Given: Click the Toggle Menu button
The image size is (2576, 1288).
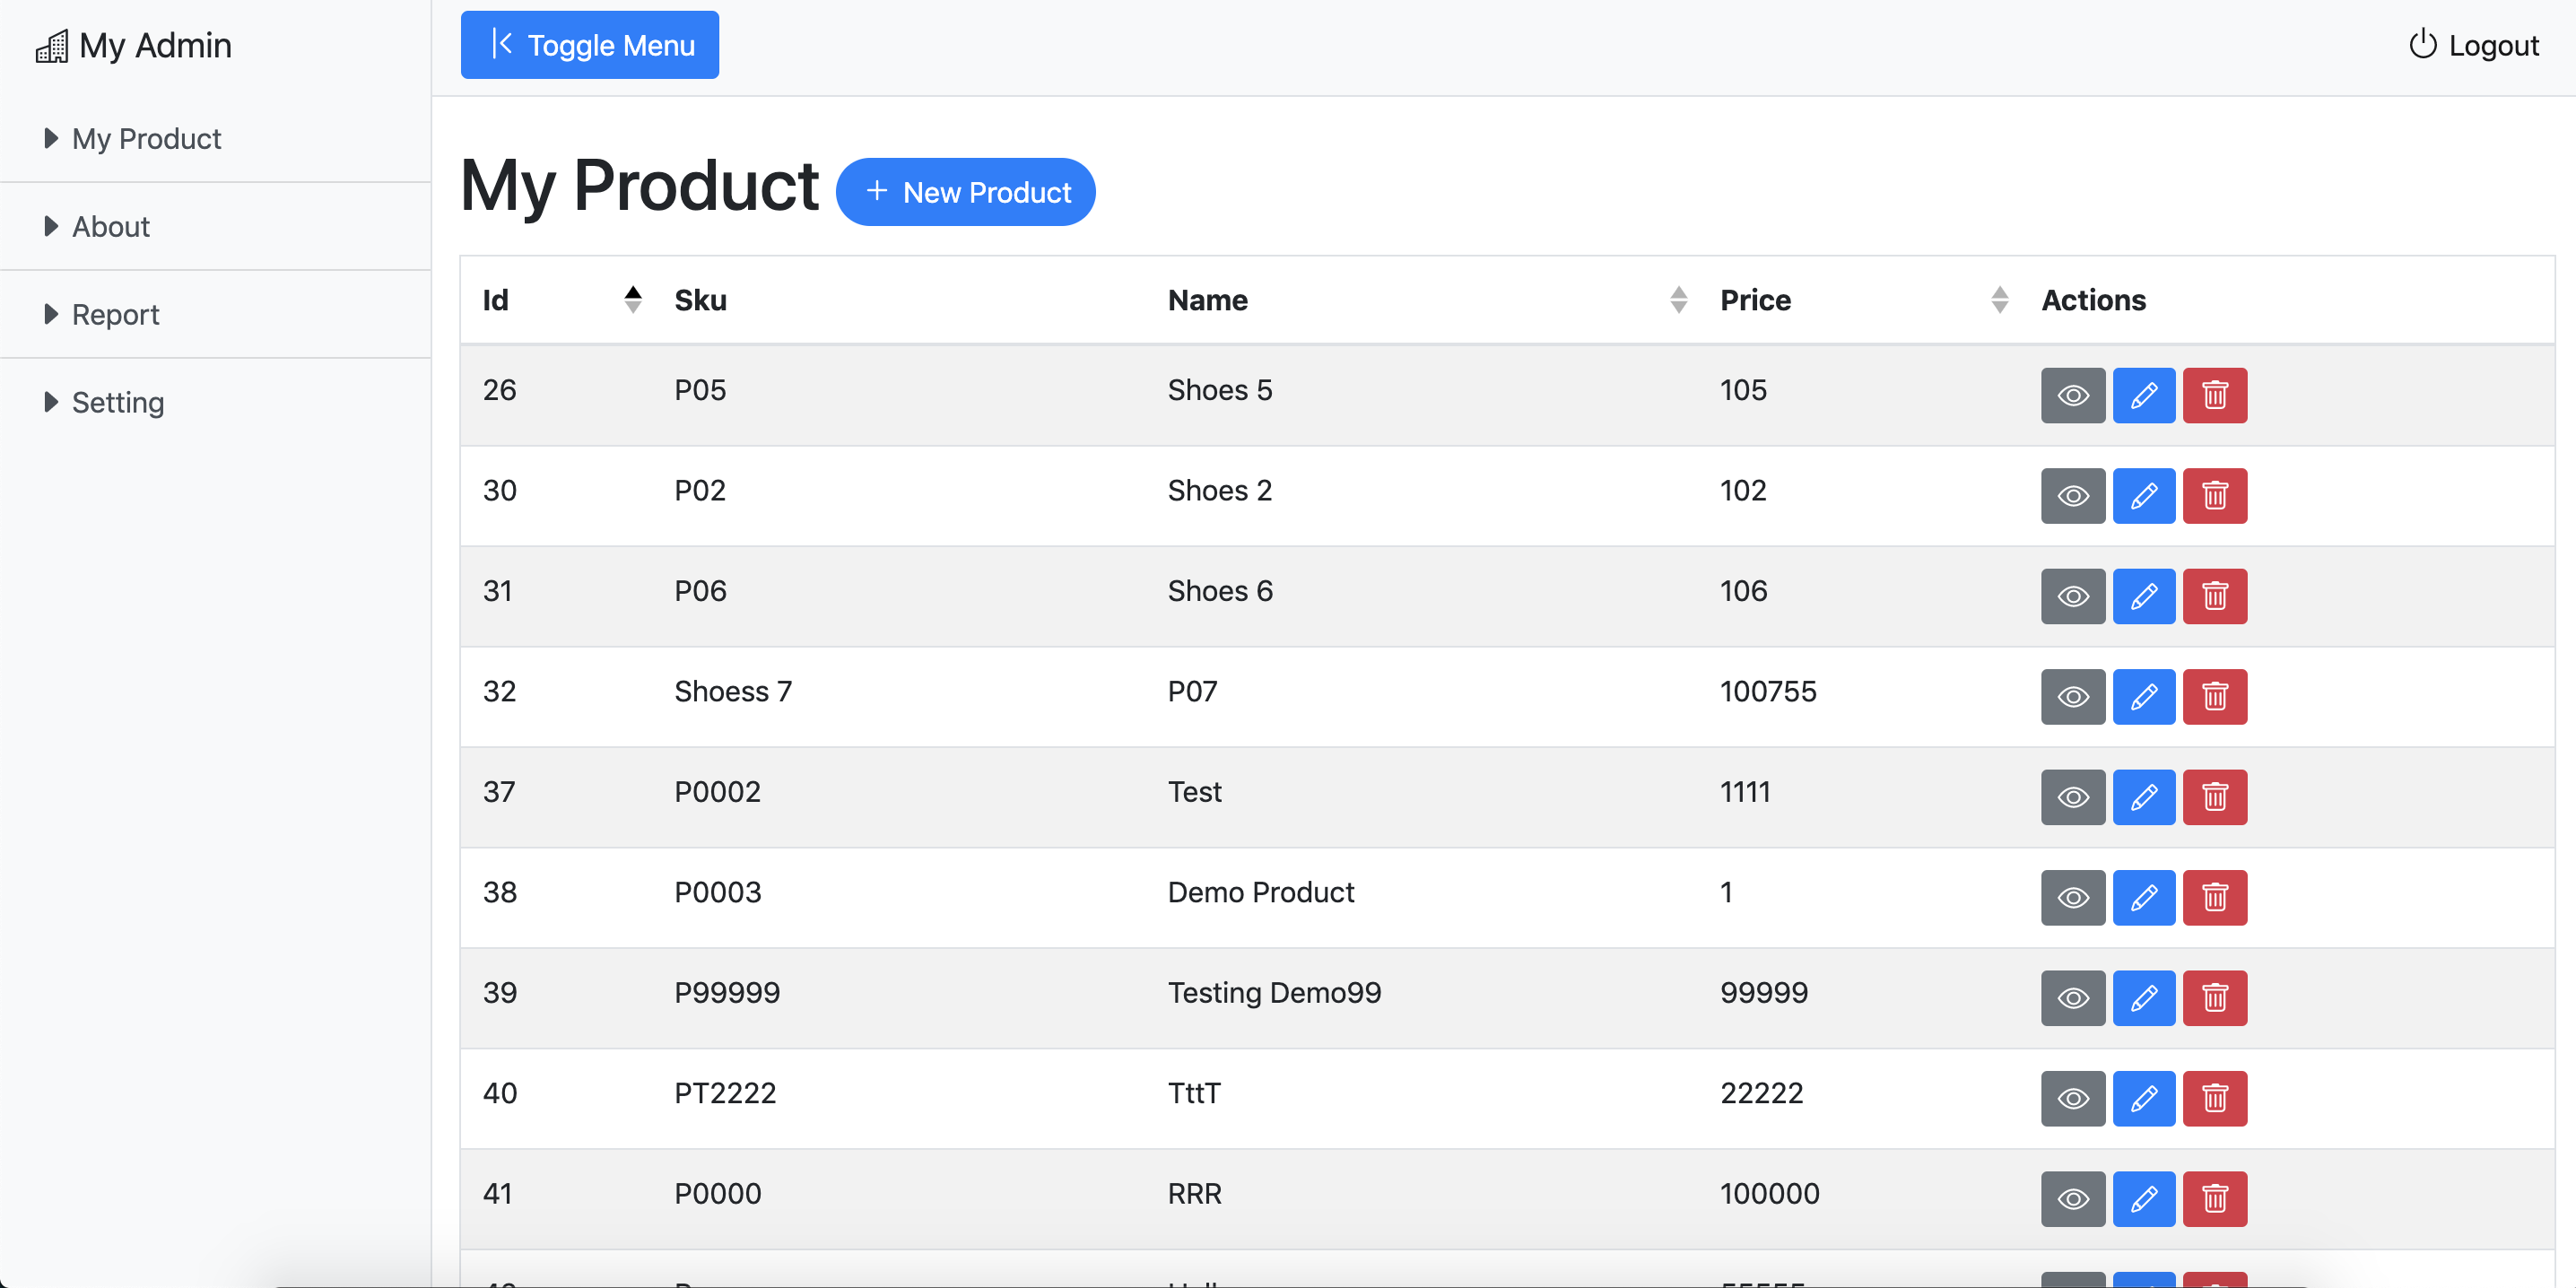Looking at the screenshot, I should (x=590, y=44).
